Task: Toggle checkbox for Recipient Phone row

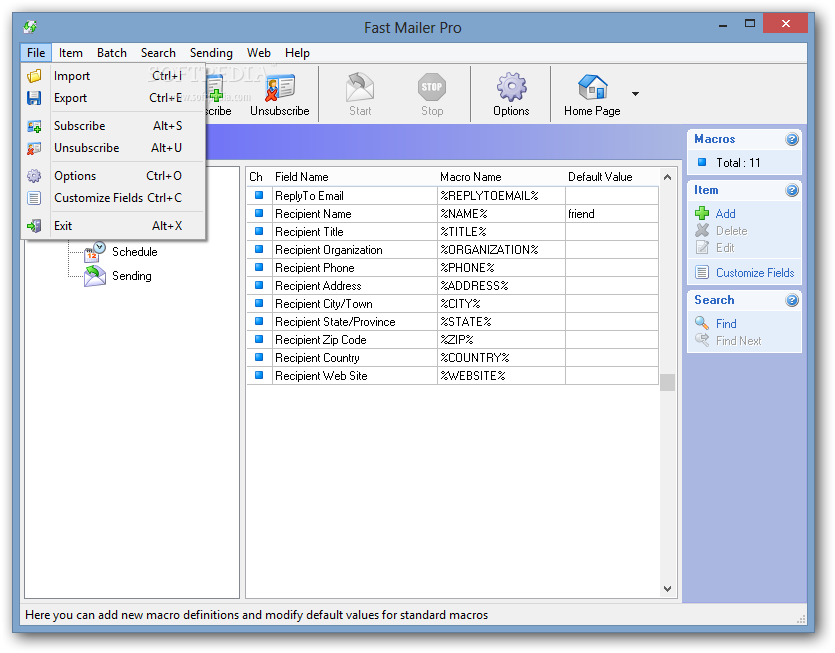Action: click(259, 267)
